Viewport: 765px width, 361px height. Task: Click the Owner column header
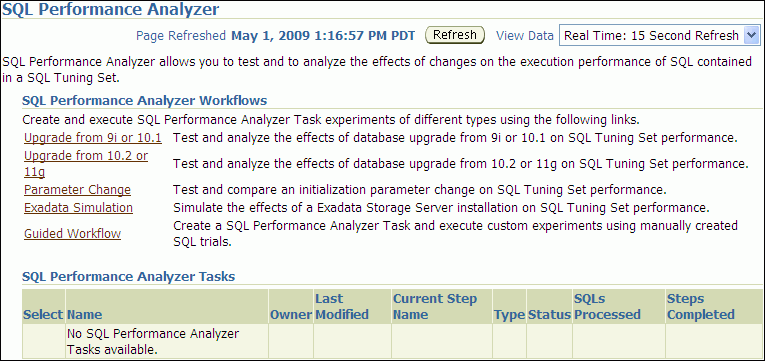click(x=291, y=315)
